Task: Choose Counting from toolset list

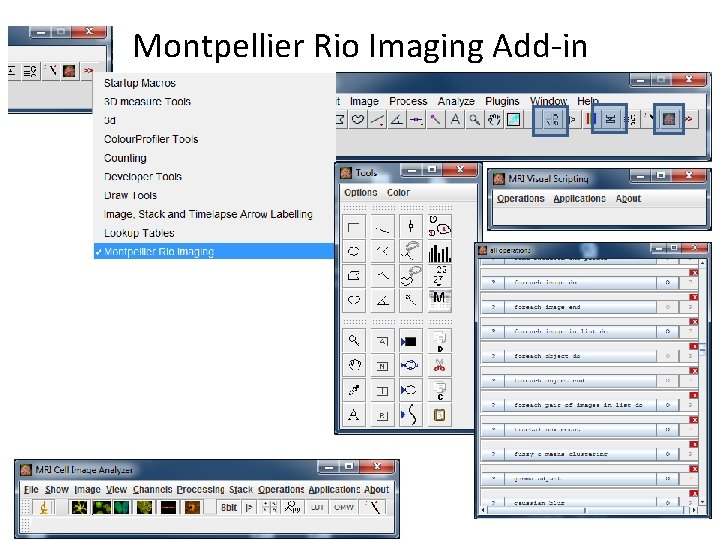Action: [x=125, y=158]
